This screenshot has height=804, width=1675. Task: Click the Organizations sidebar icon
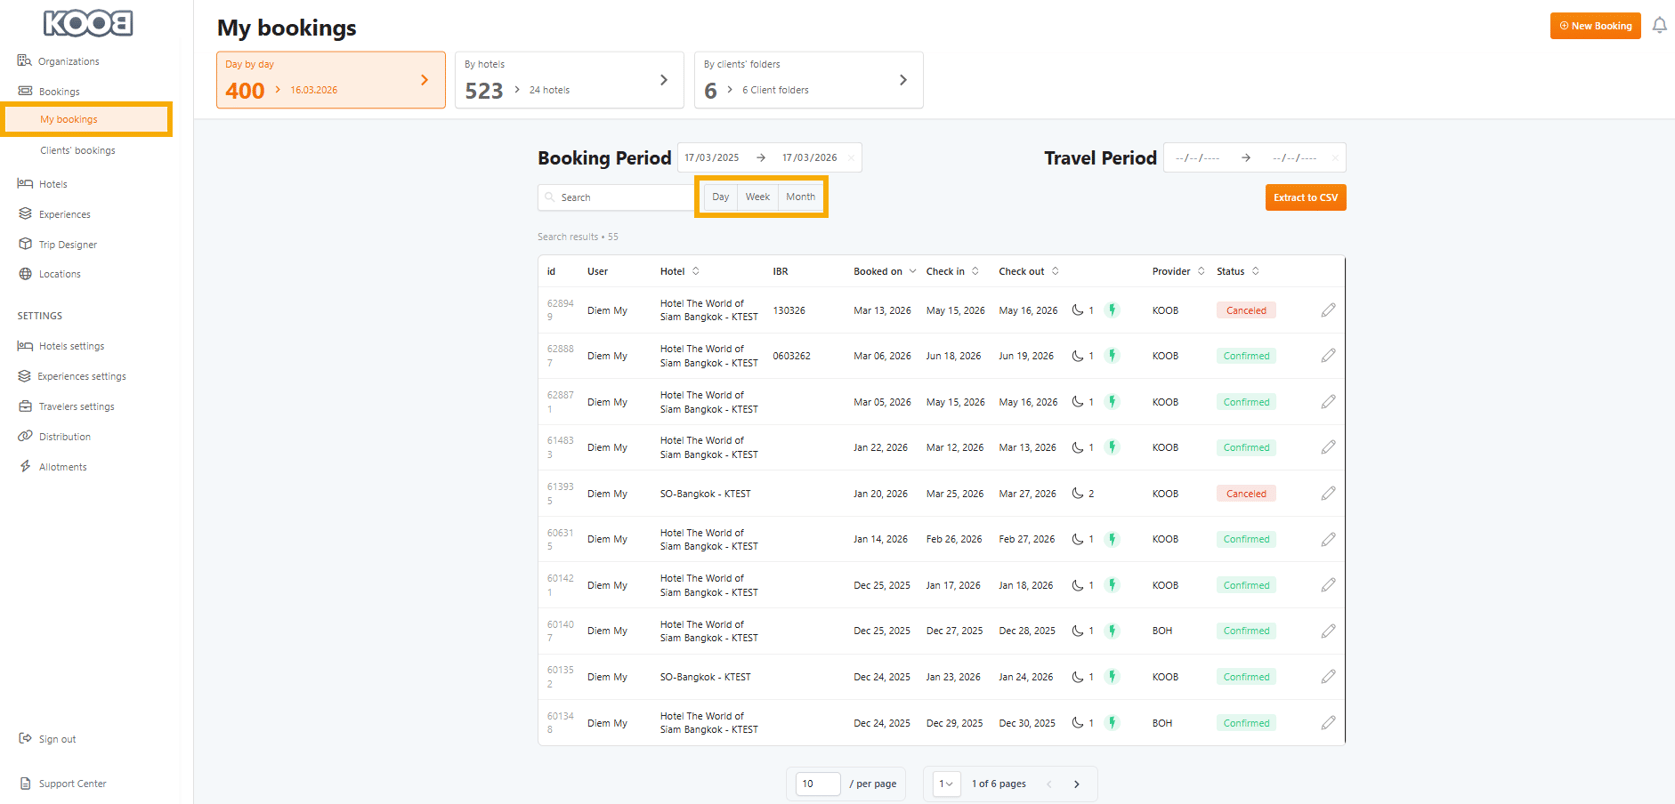pos(24,61)
